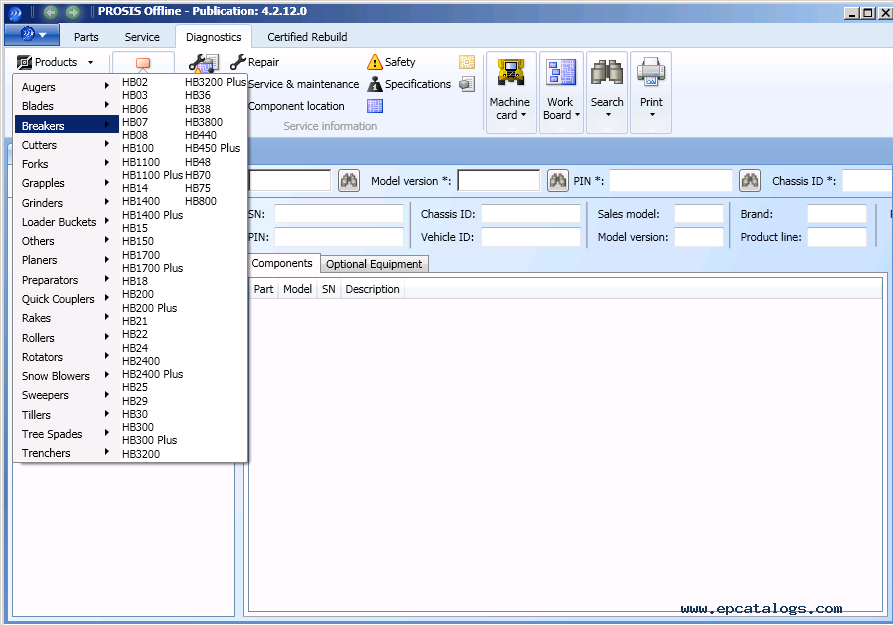Open the Work Board menu
This screenshot has height=625, width=893.
coord(561,92)
